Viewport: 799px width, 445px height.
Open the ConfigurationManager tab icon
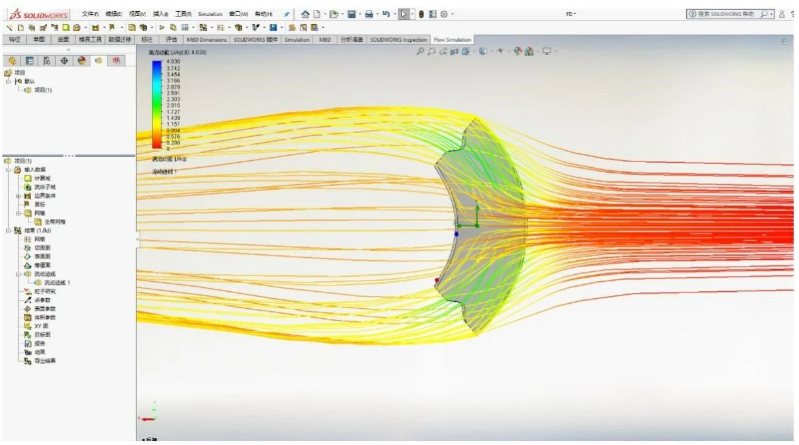(x=47, y=61)
